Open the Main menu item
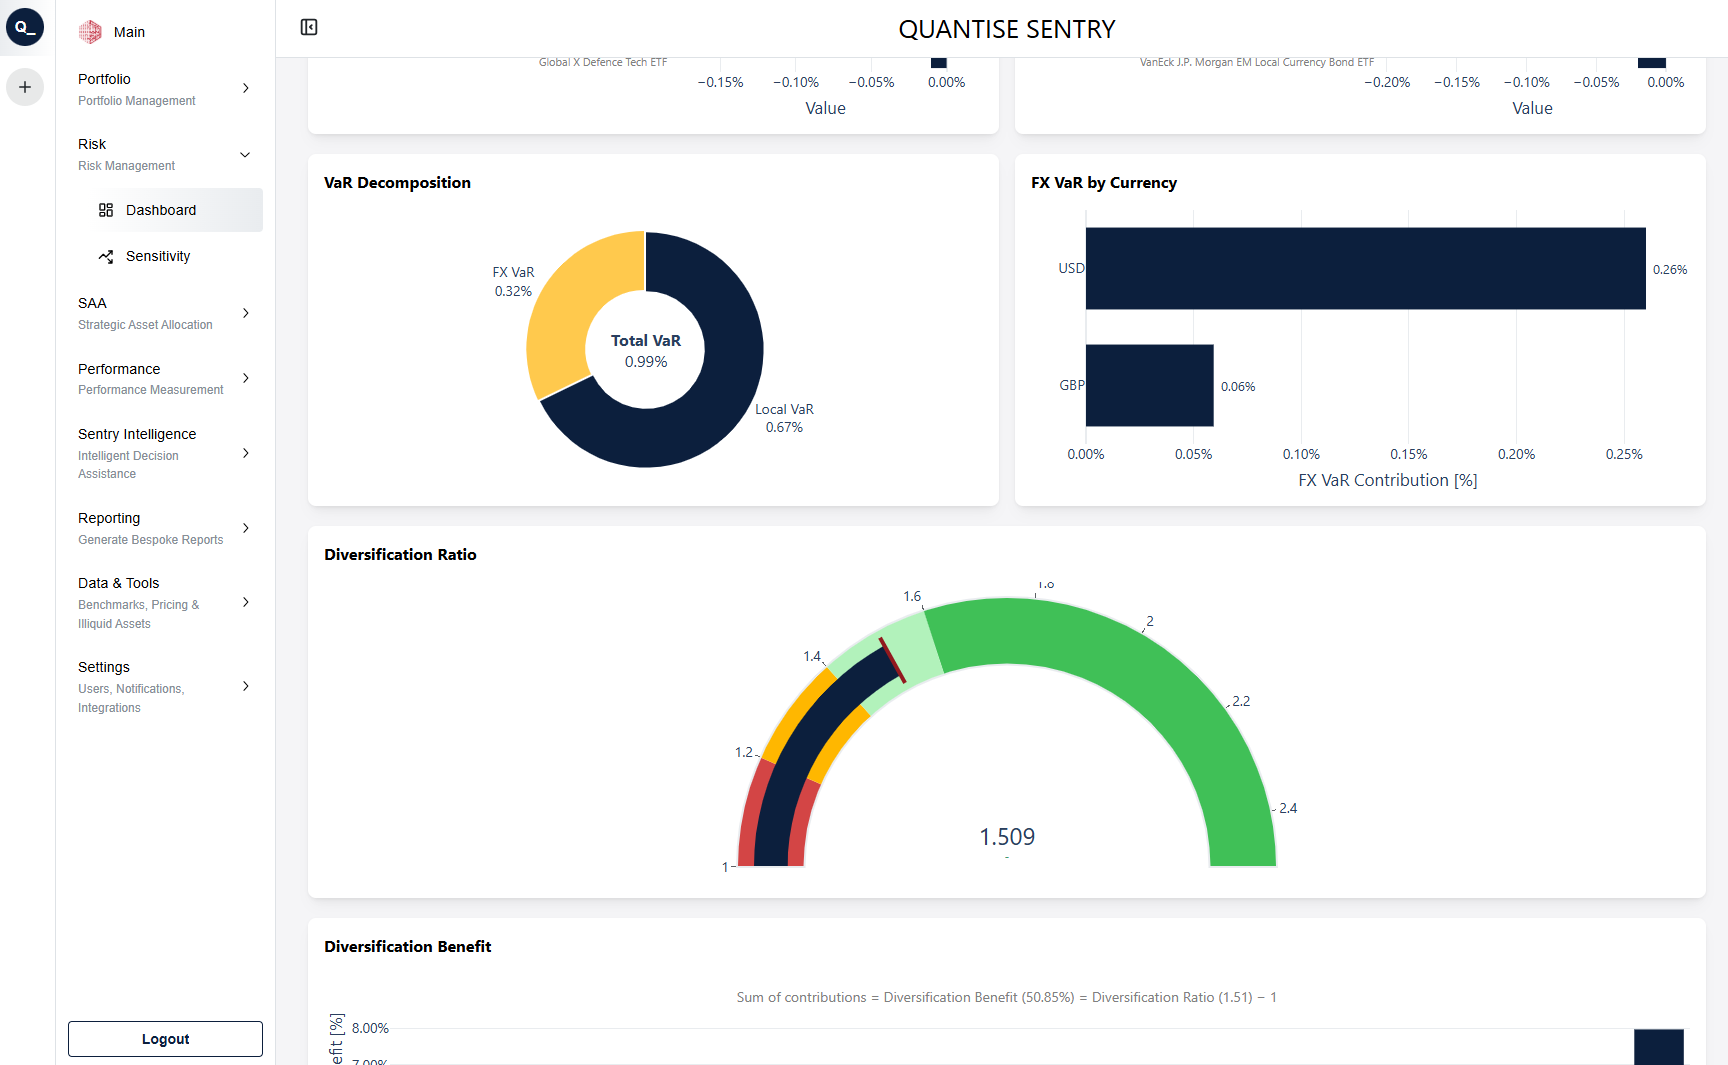Viewport: 1728px width, 1065px height. (128, 31)
